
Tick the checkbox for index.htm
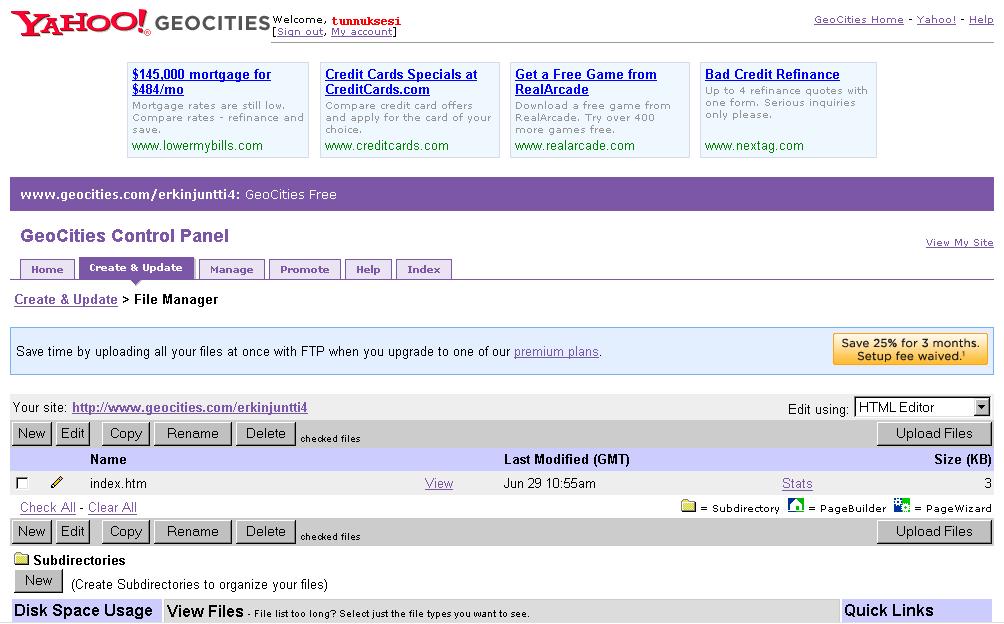[22, 484]
